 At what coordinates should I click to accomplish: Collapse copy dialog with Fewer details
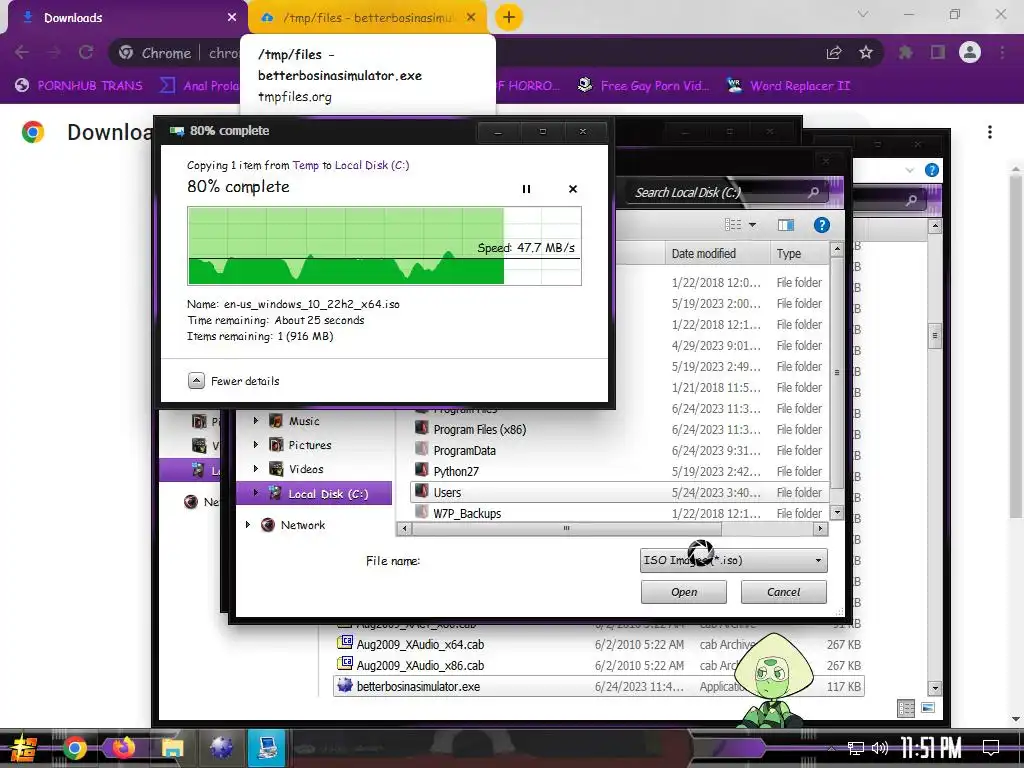tap(234, 381)
